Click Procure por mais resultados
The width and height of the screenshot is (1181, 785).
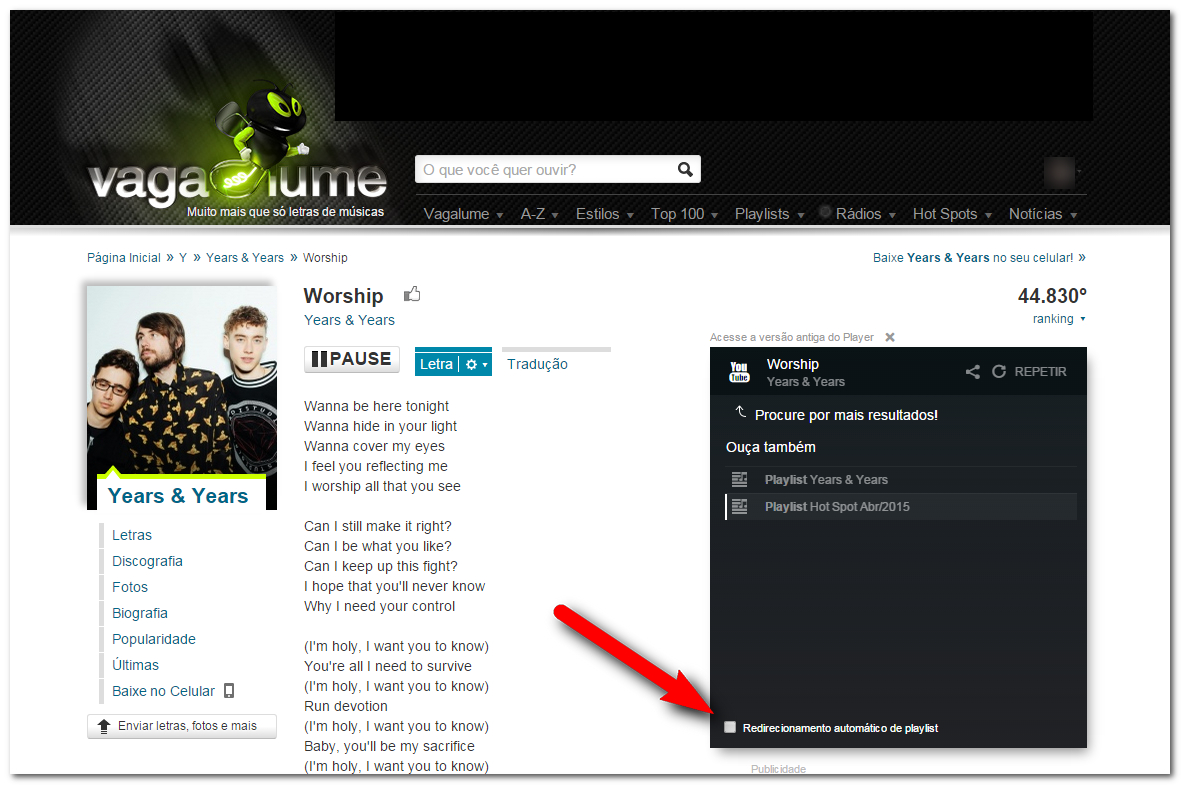[x=846, y=415]
